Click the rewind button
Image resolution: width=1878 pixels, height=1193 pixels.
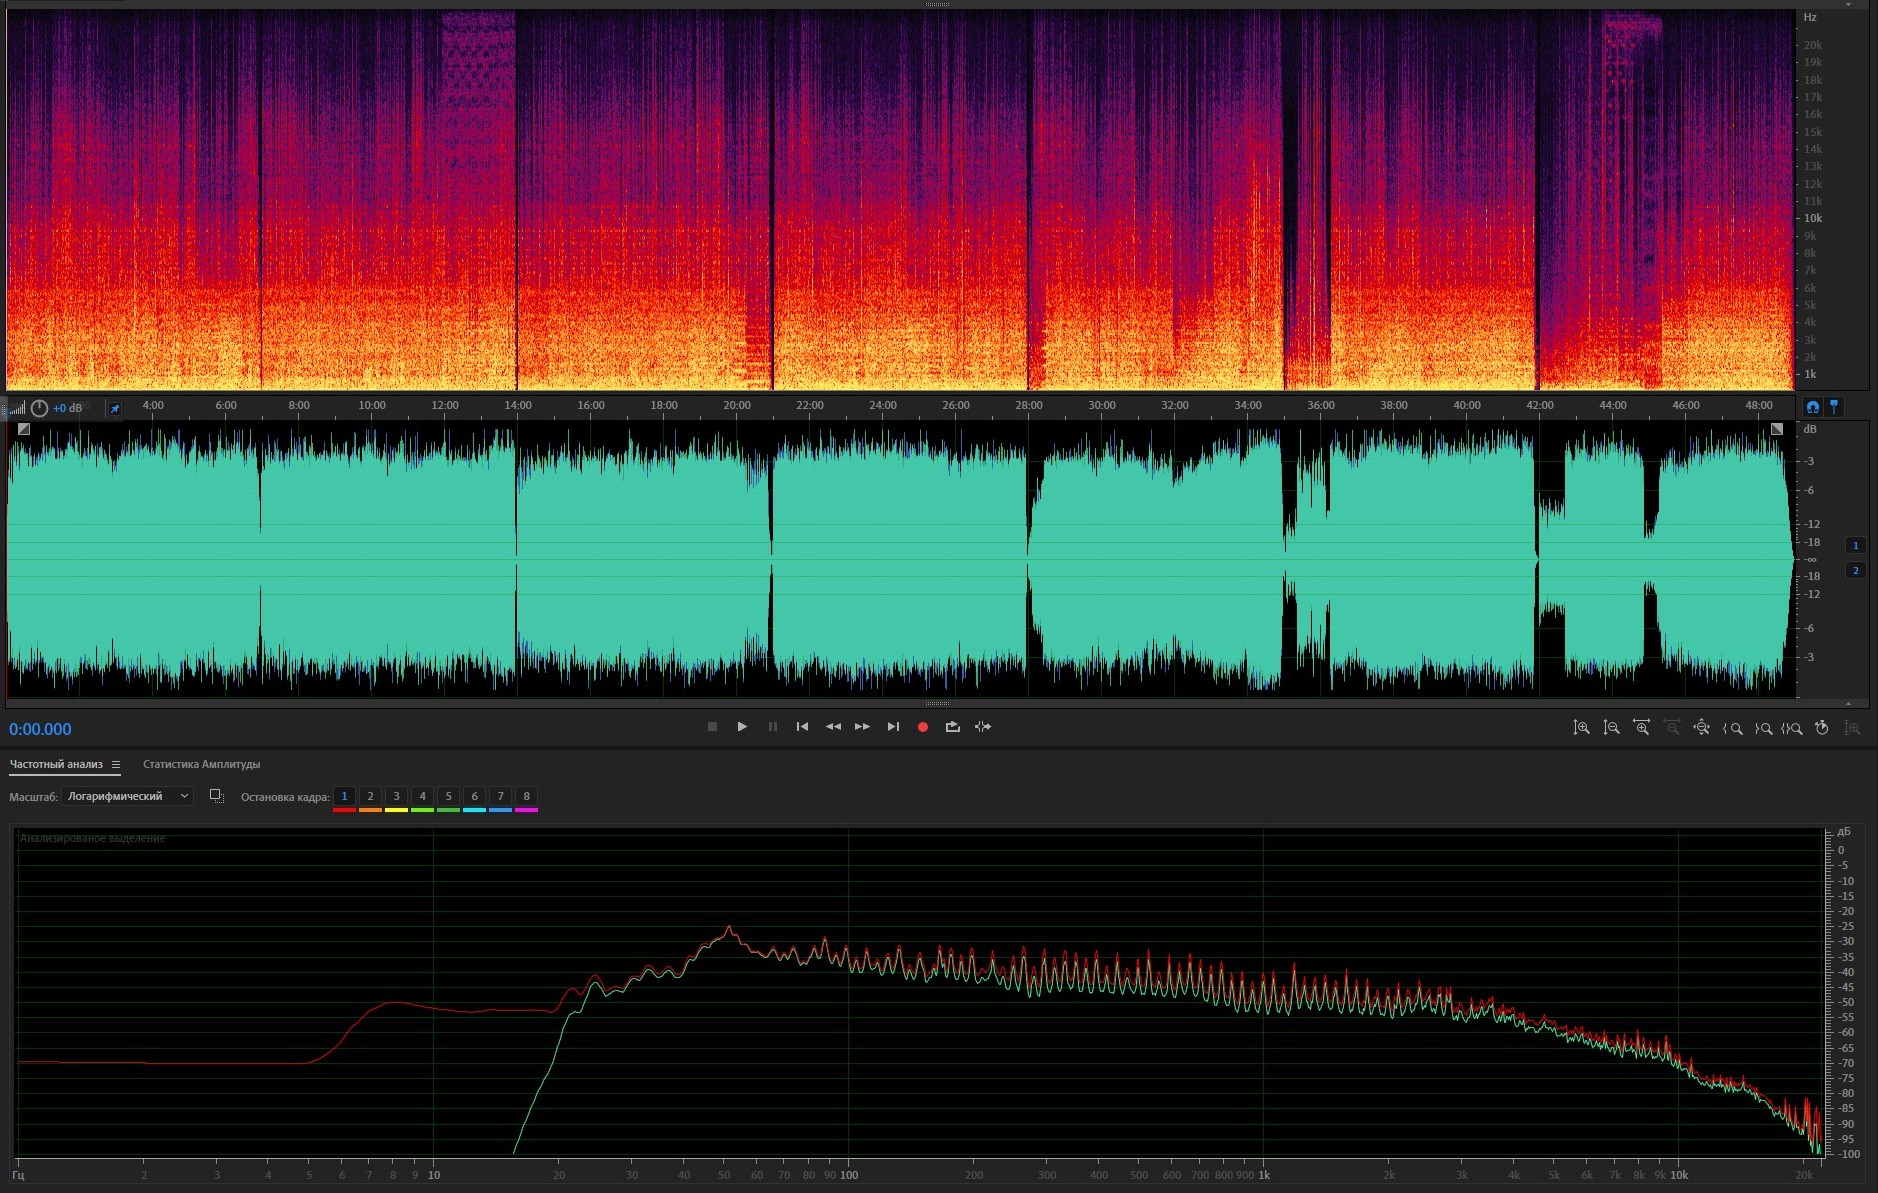tap(832, 727)
